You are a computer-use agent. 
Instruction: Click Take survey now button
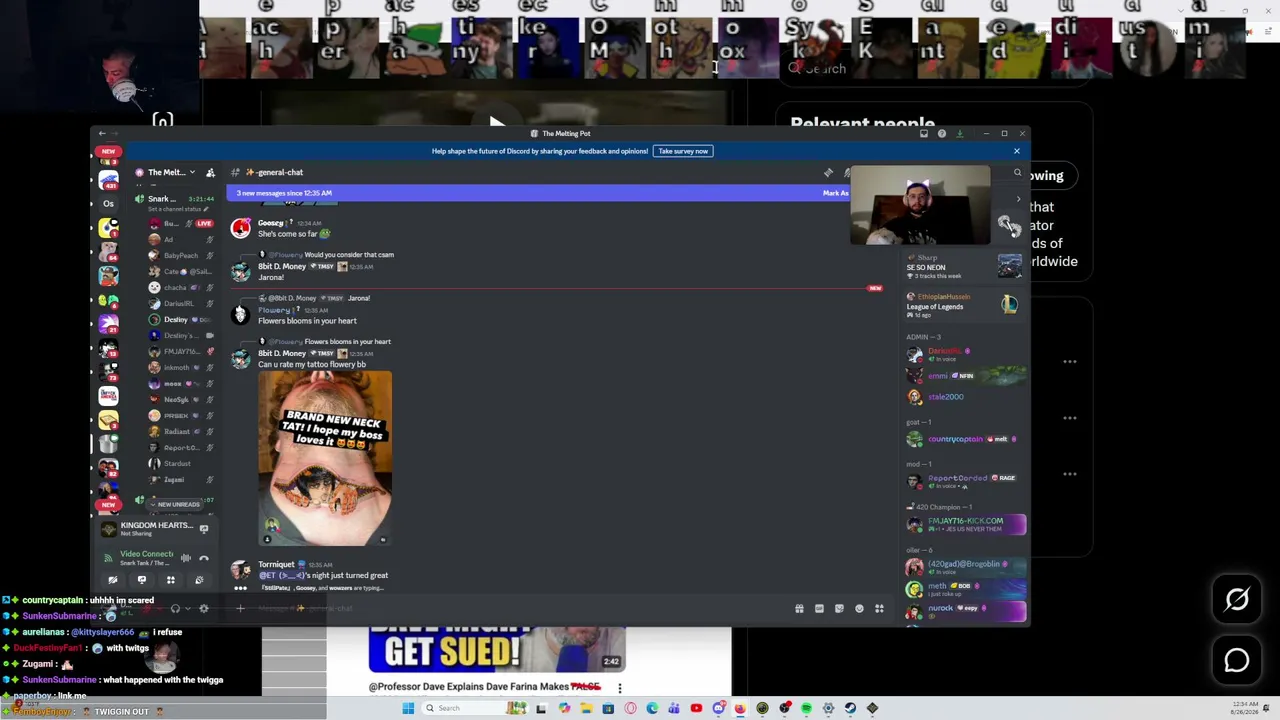(683, 151)
